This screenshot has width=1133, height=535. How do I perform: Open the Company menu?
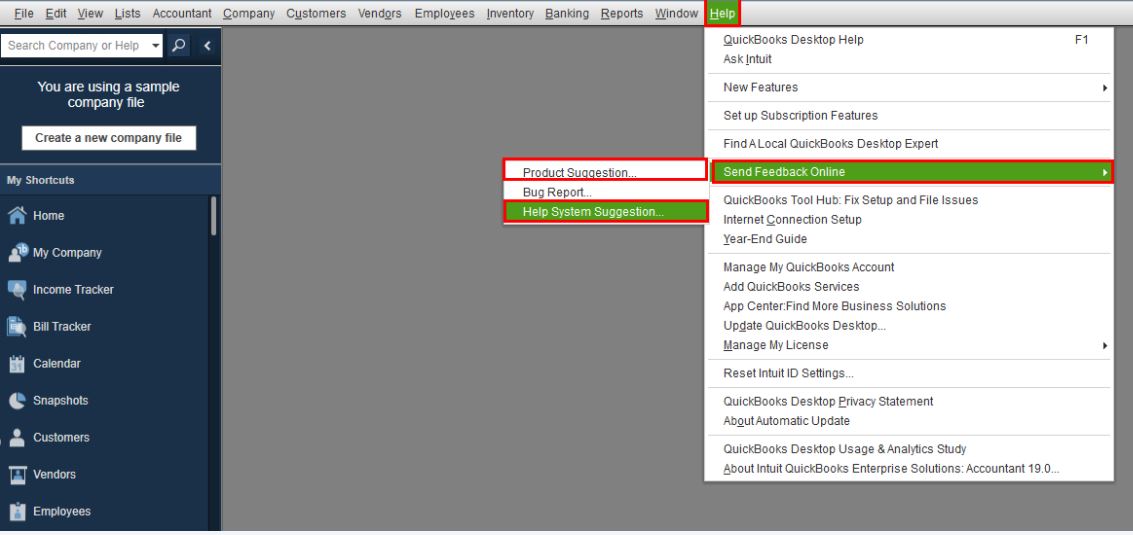[249, 13]
